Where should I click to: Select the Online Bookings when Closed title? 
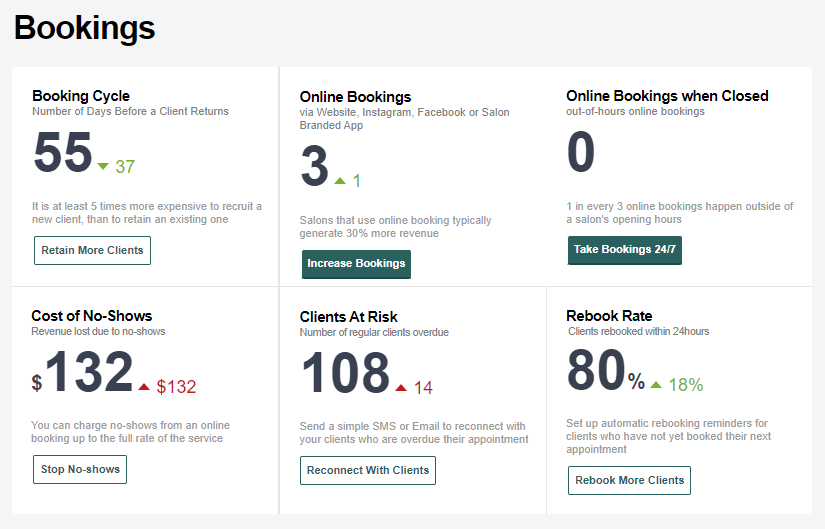(667, 96)
